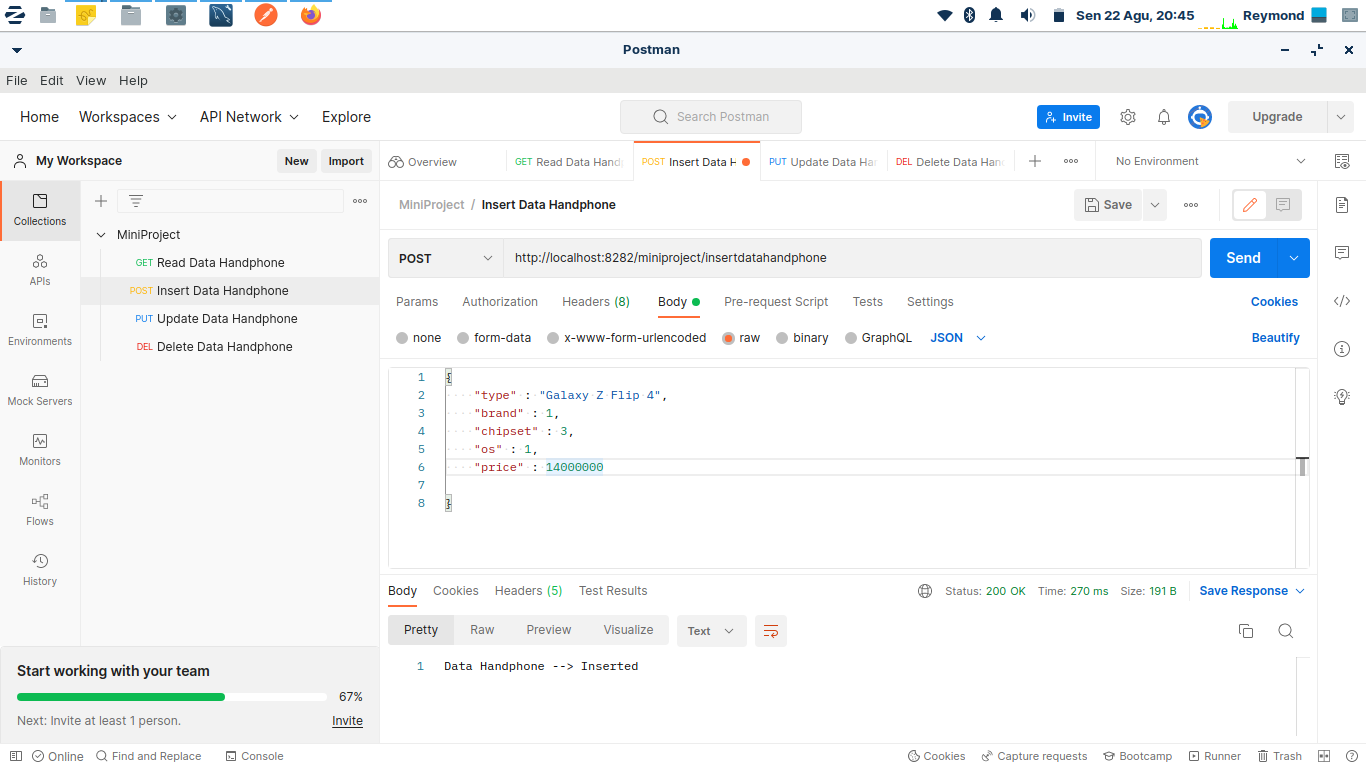
Task: Open the Environments sidebar panel
Action: [40, 330]
